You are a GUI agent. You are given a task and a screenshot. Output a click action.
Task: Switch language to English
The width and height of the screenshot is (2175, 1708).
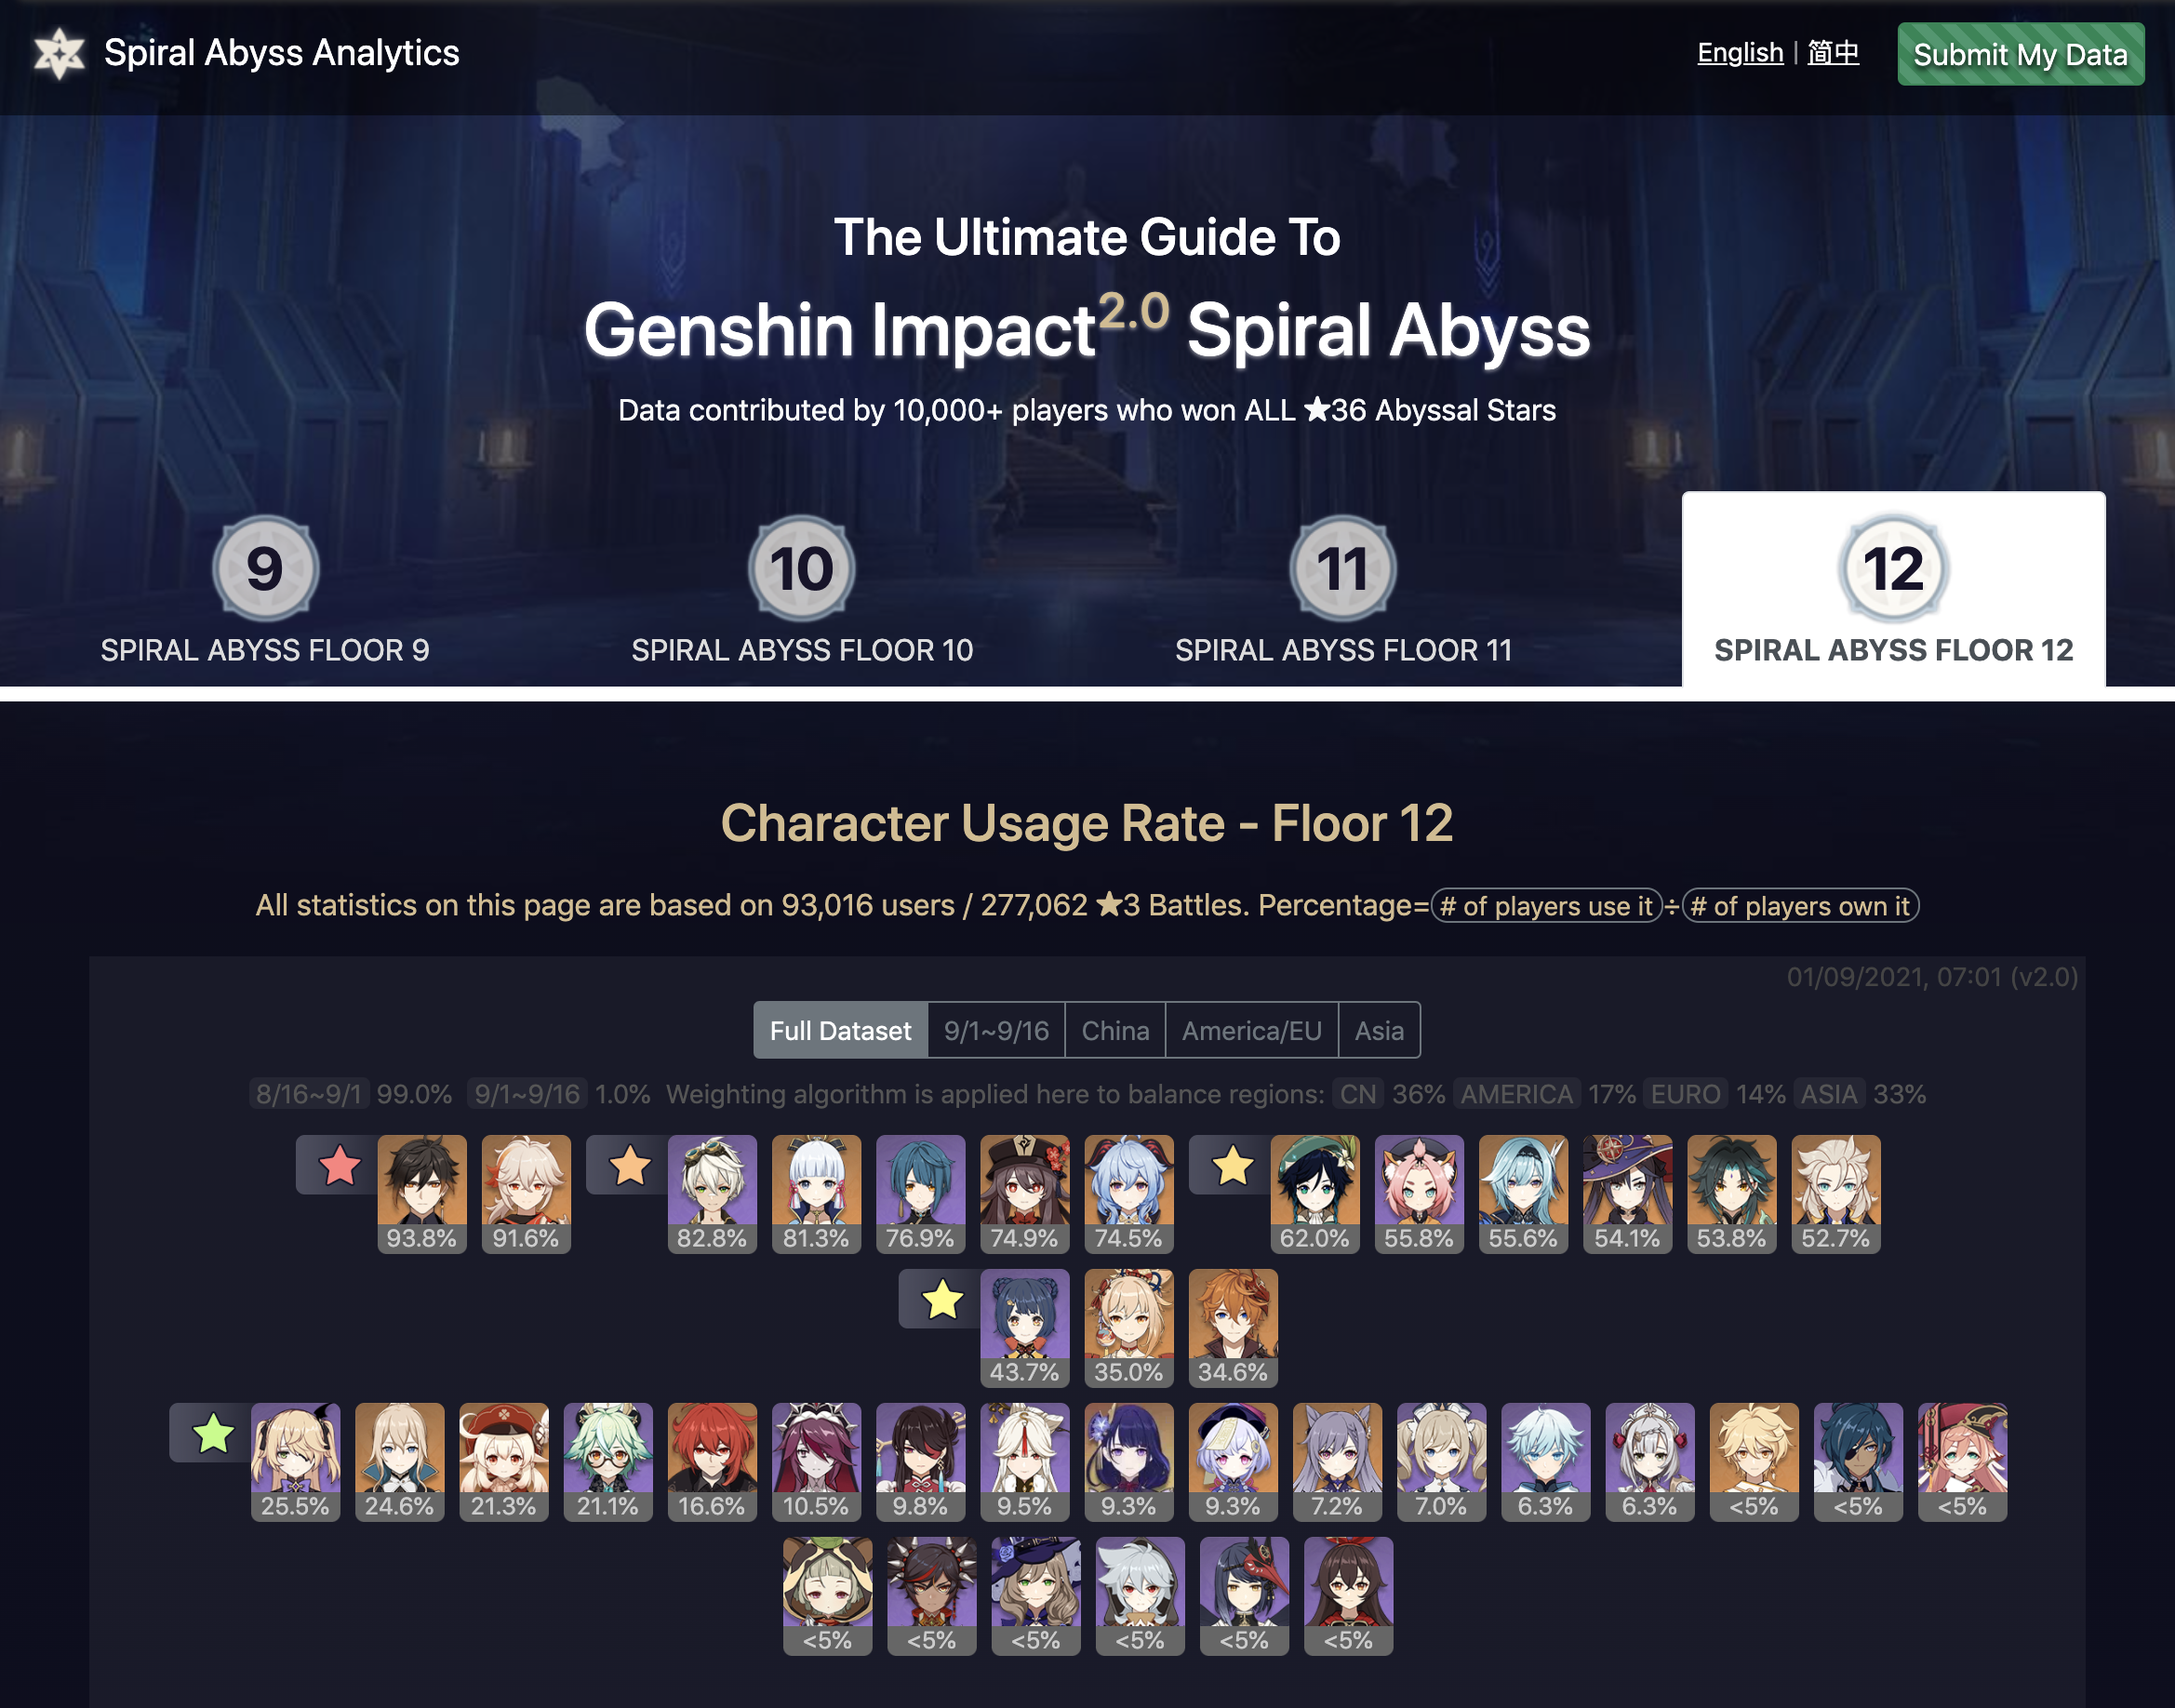(1740, 52)
